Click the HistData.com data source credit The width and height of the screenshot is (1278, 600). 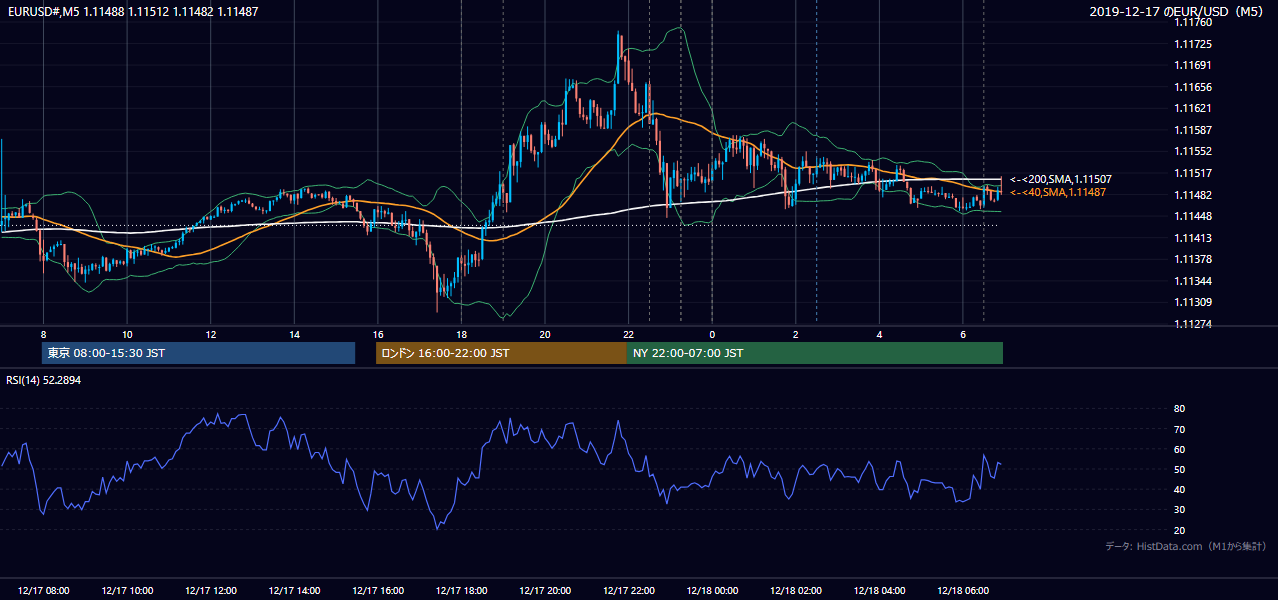coord(1186,546)
